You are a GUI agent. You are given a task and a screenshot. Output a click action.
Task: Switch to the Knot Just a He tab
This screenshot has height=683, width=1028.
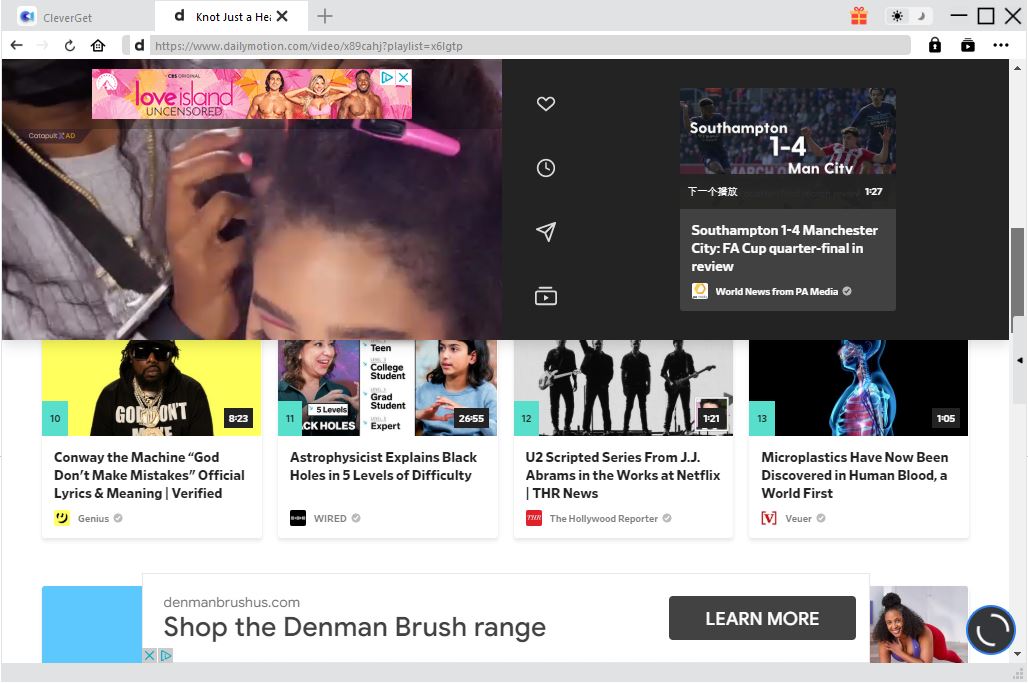pyautogui.click(x=230, y=16)
